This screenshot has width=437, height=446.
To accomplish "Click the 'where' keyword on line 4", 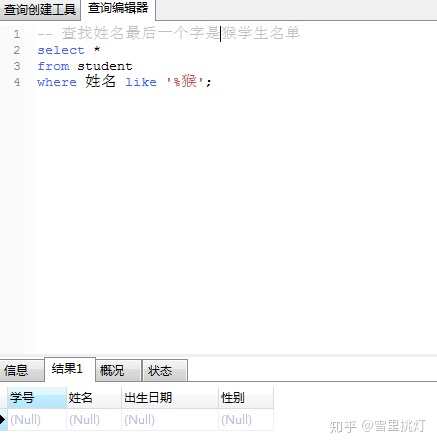I will 57,82.
